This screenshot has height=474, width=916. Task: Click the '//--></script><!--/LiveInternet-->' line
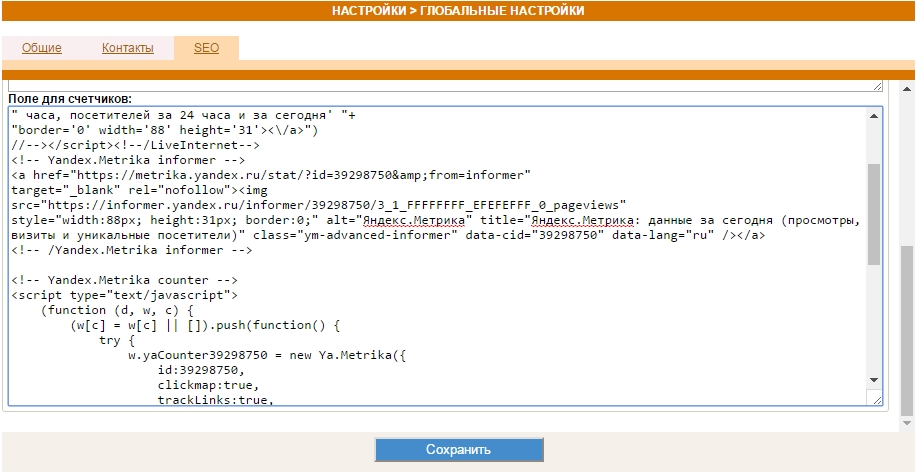coord(136,145)
